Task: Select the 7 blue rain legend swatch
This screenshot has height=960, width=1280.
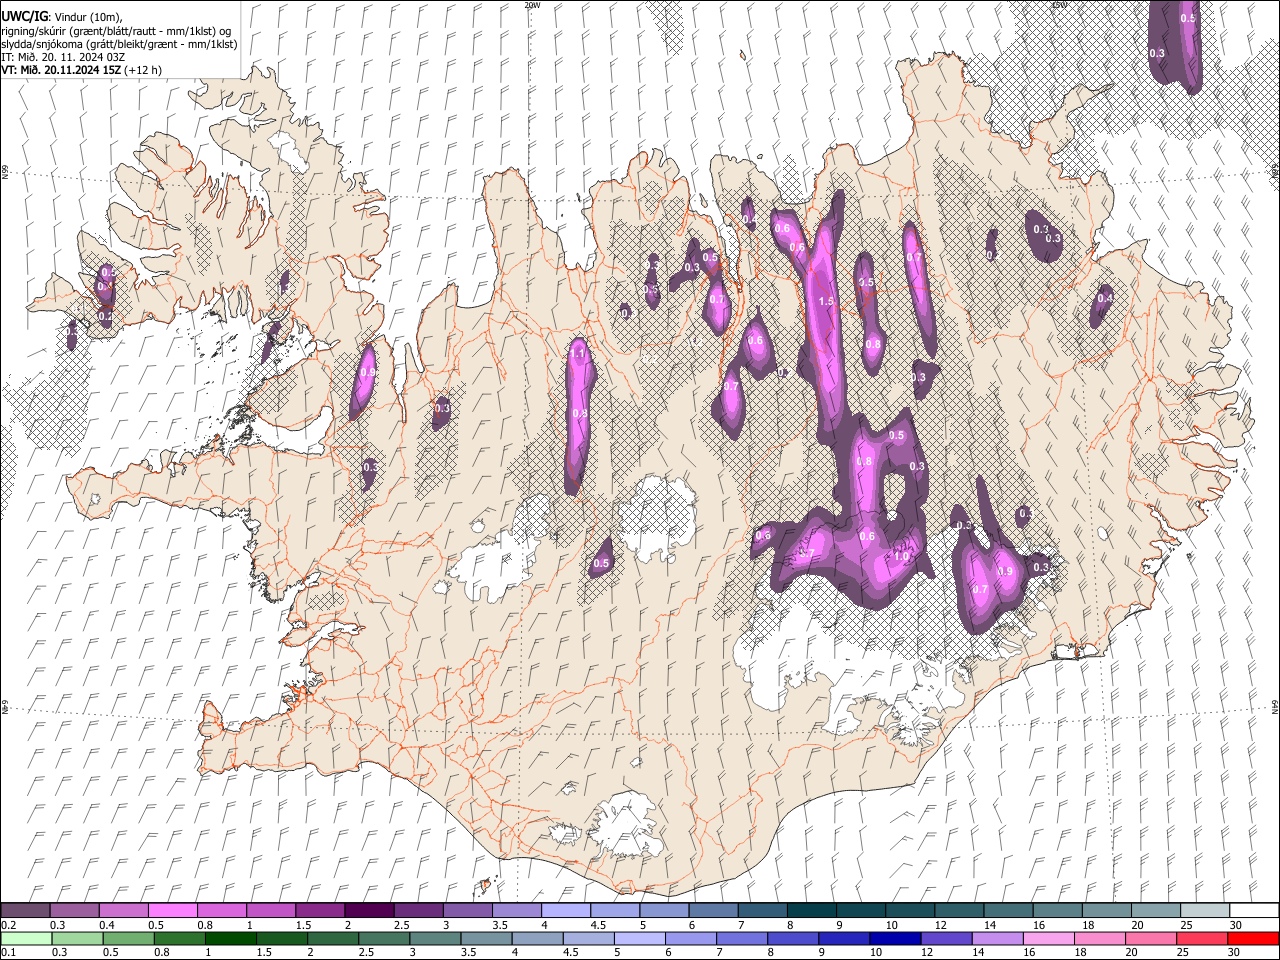Action: click(x=742, y=939)
